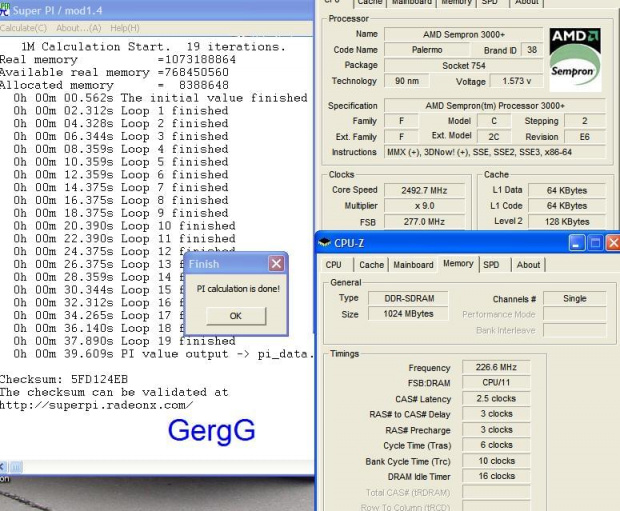
Task: Click the memory Frequency value 226.6 MHz
Action: click(x=496, y=367)
